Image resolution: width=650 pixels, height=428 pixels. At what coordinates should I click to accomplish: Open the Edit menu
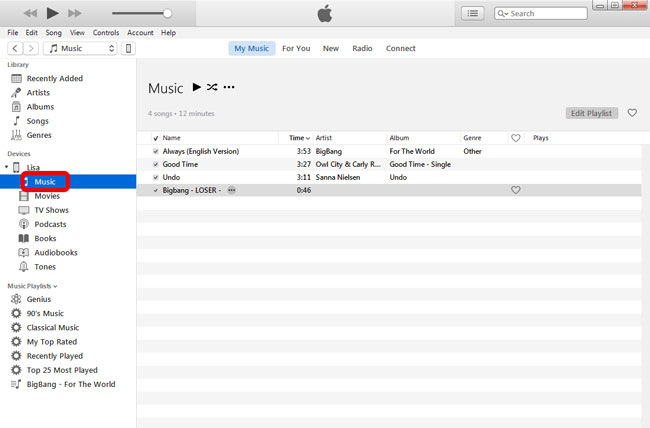[32, 32]
